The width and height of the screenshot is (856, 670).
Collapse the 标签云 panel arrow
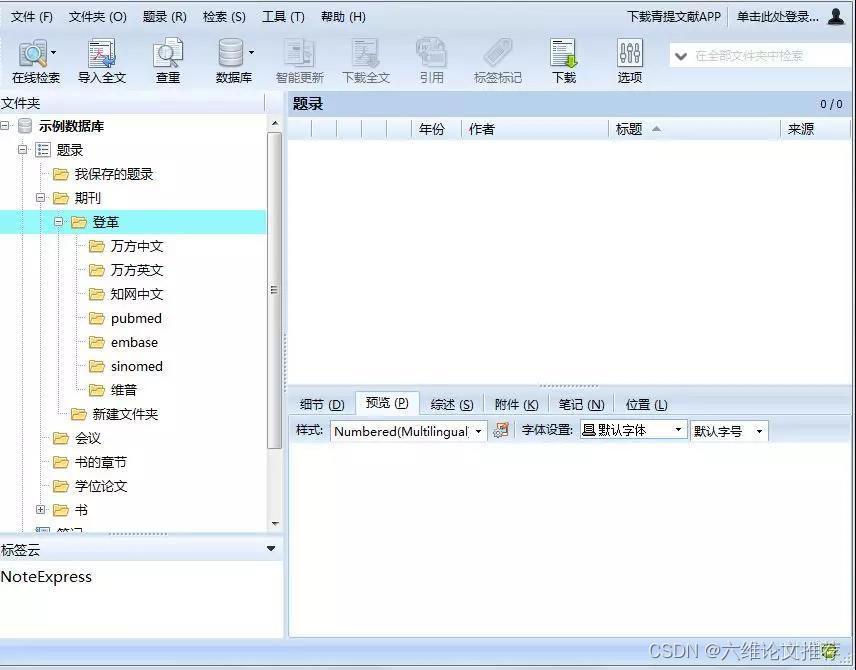click(x=271, y=548)
